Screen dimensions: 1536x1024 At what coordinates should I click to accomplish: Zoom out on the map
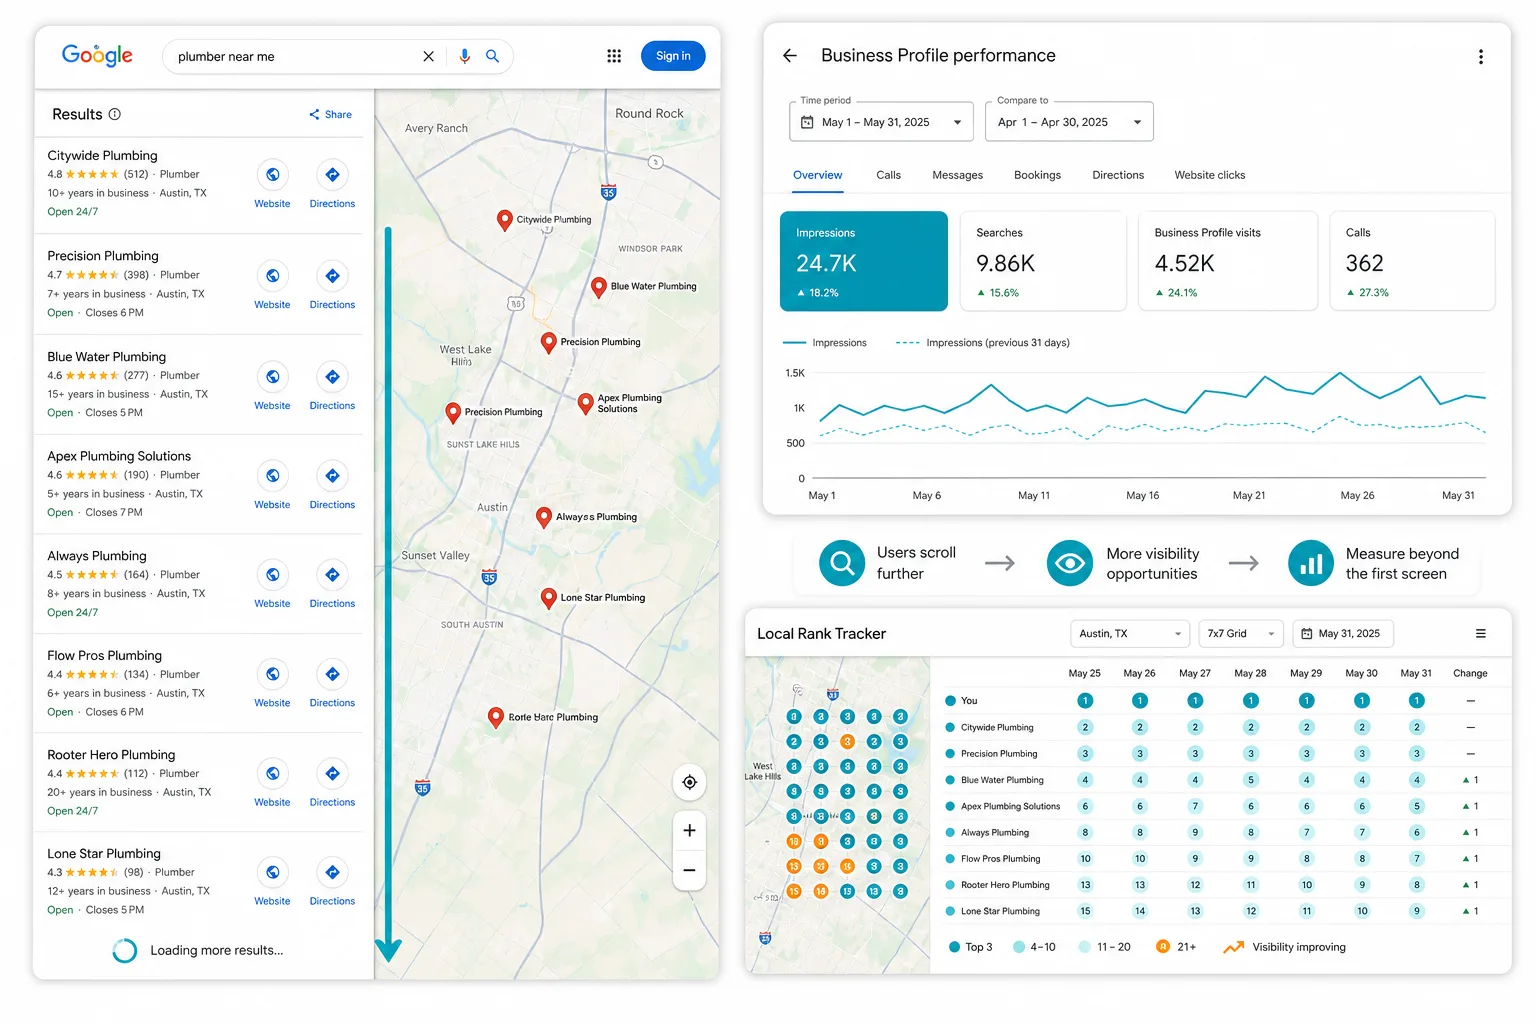(x=689, y=870)
